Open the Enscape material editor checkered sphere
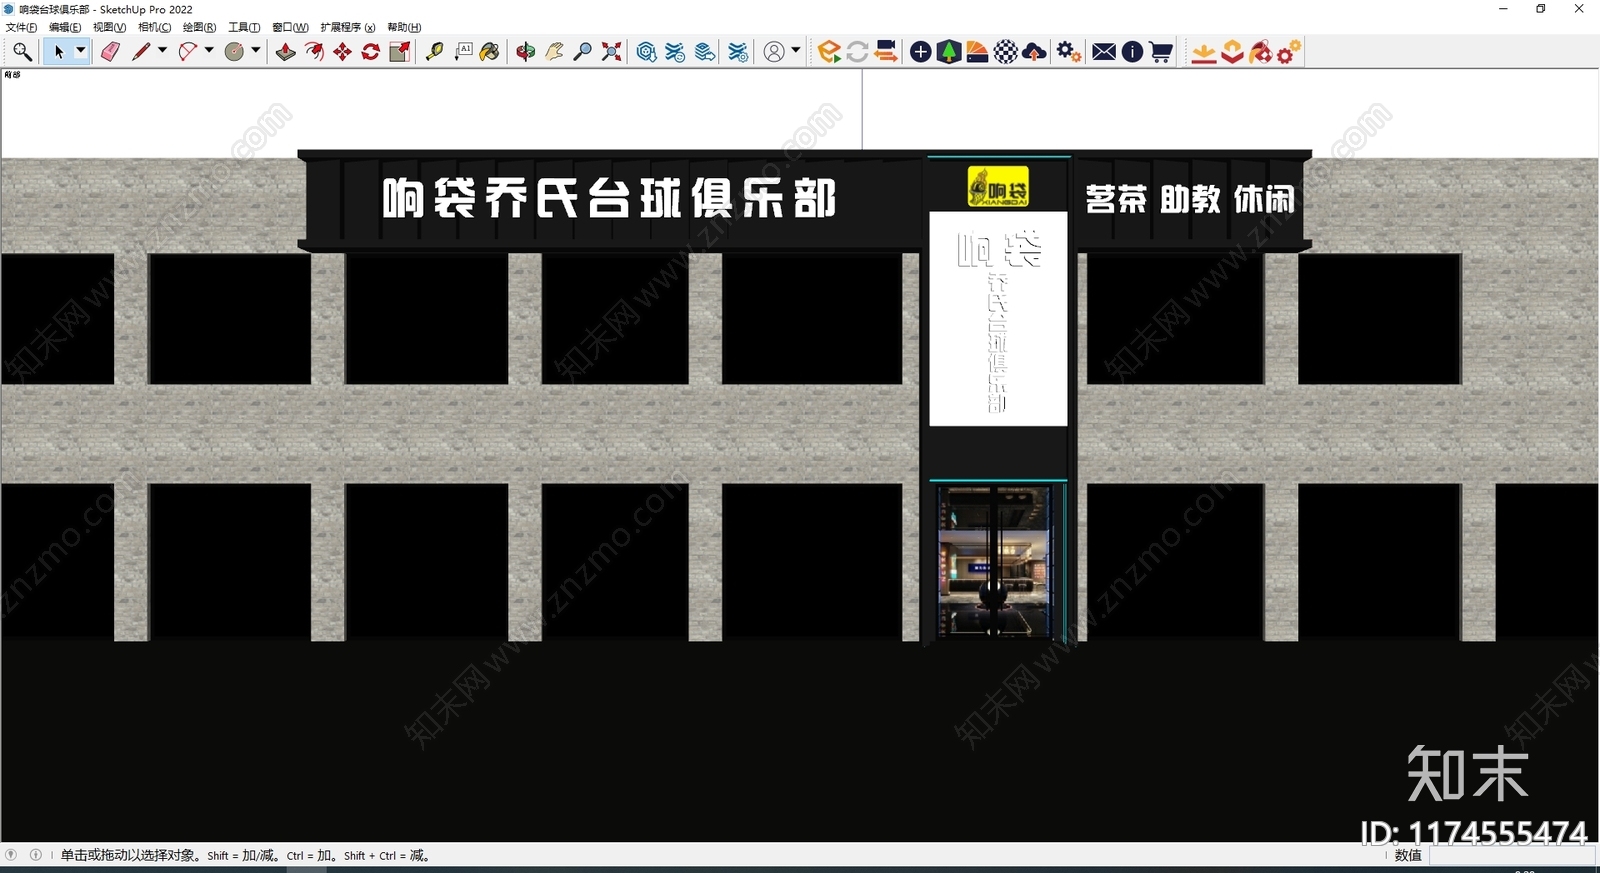The image size is (1600, 873). pyautogui.click(x=1006, y=52)
